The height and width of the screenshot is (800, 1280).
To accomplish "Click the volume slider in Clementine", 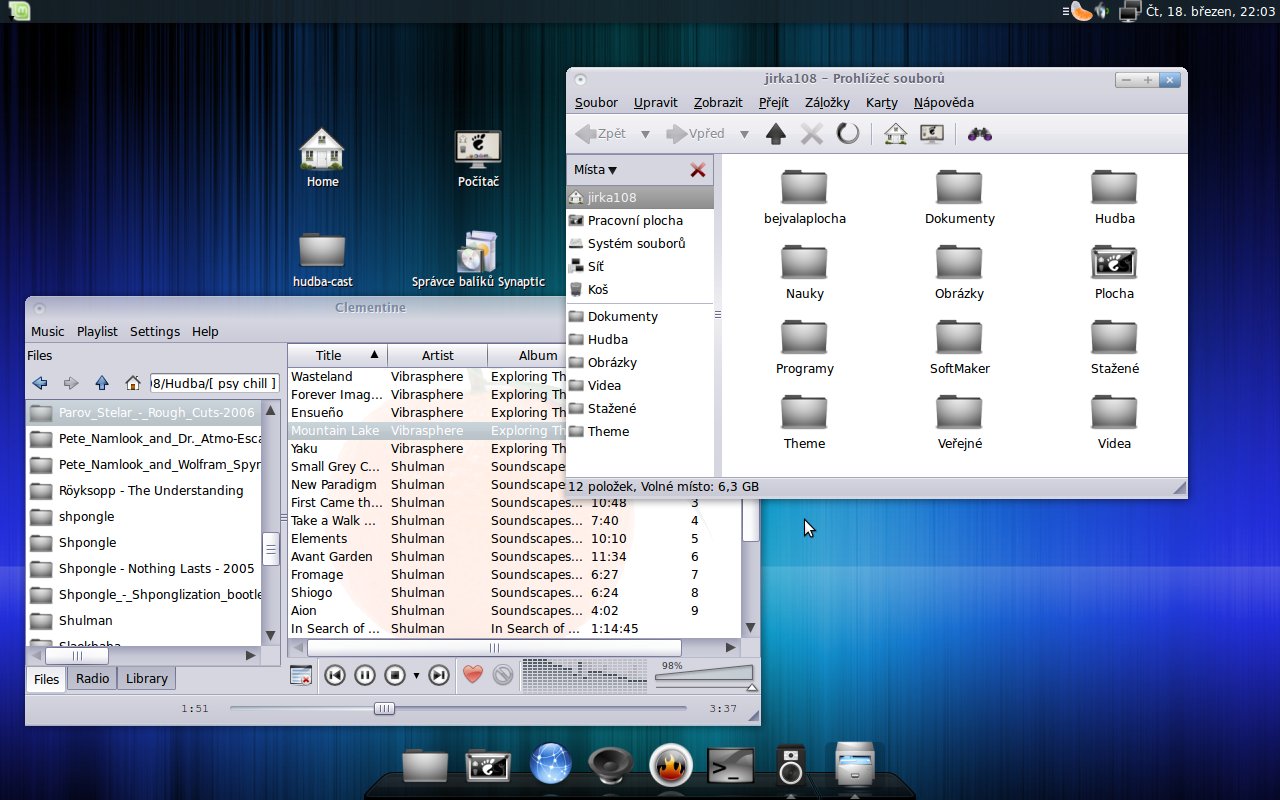I will (704, 676).
